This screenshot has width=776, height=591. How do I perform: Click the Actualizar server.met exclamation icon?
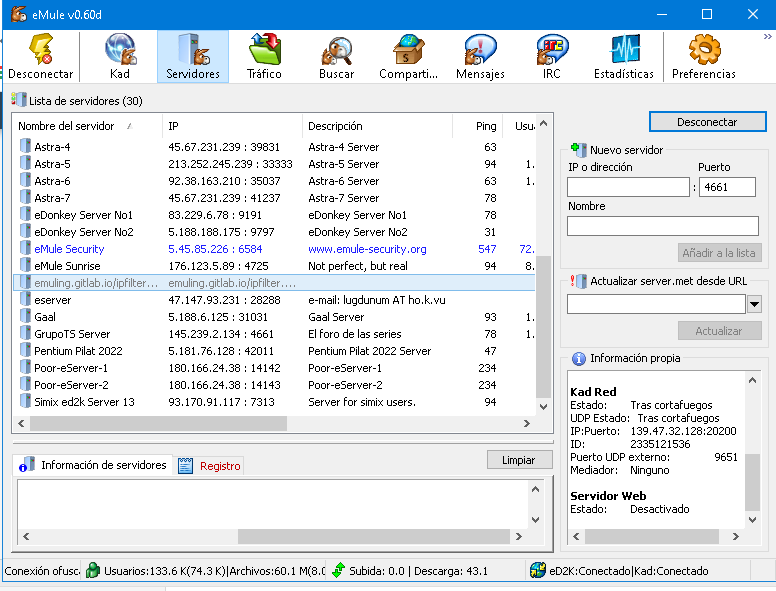[x=578, y=281]
